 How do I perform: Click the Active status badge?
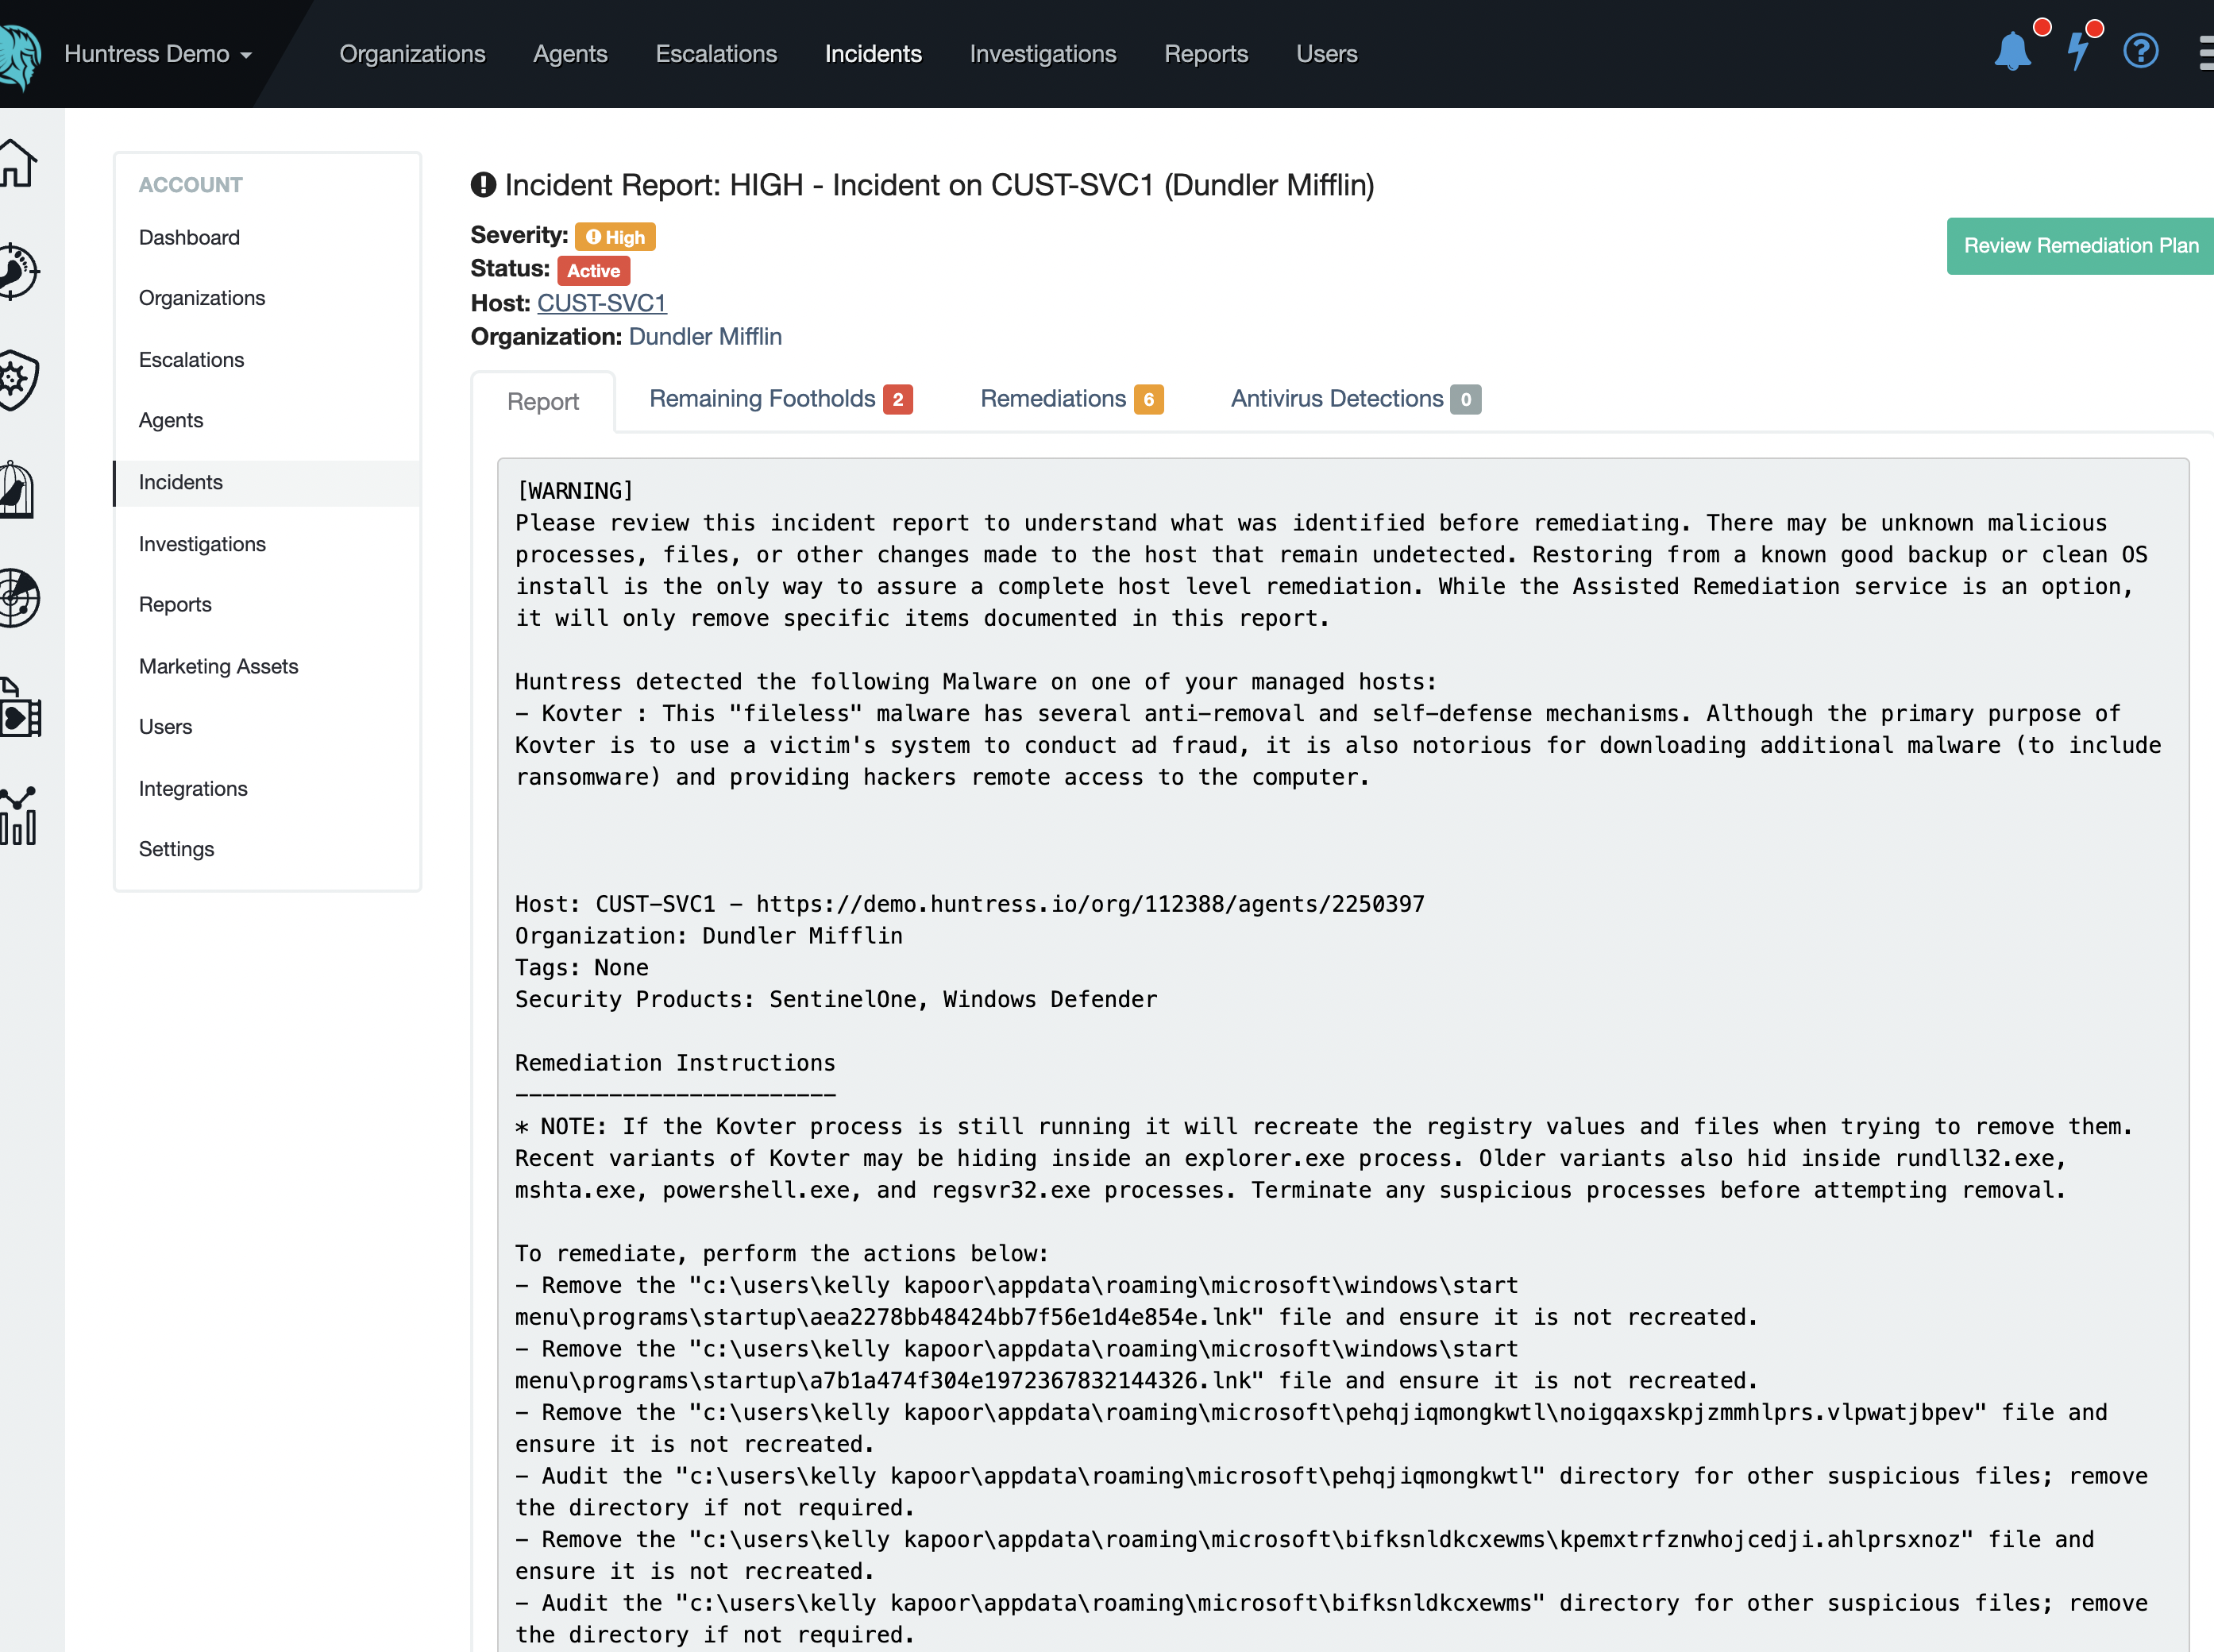point(593,271)
